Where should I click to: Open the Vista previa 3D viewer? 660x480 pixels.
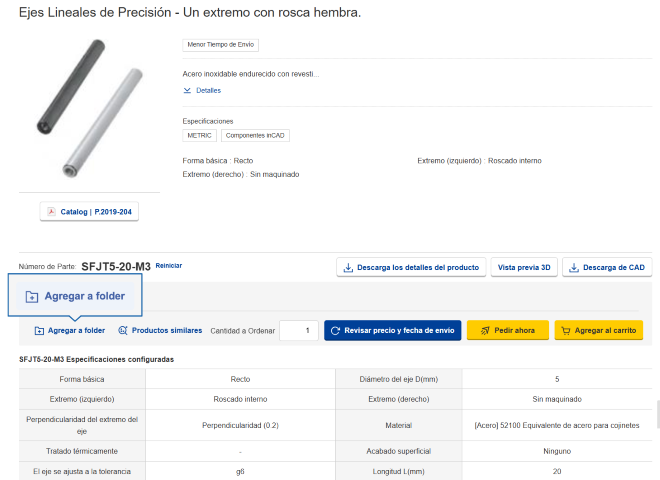pos(524,267)
